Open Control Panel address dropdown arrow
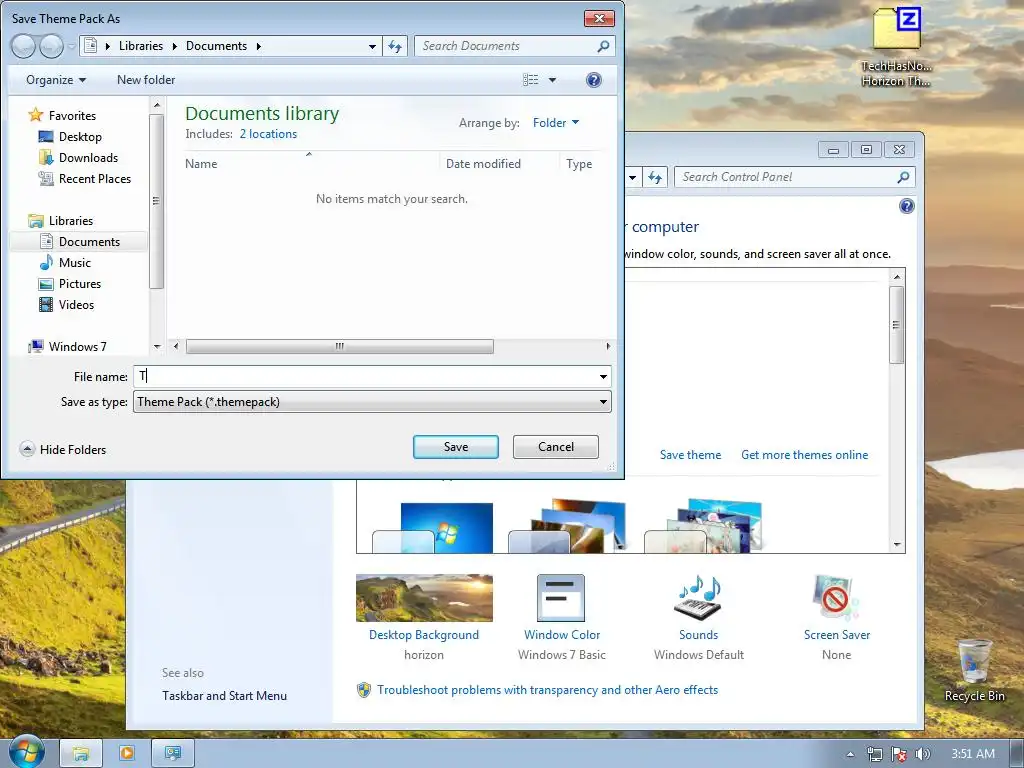The image size is (1024, 768). [632, 177]
